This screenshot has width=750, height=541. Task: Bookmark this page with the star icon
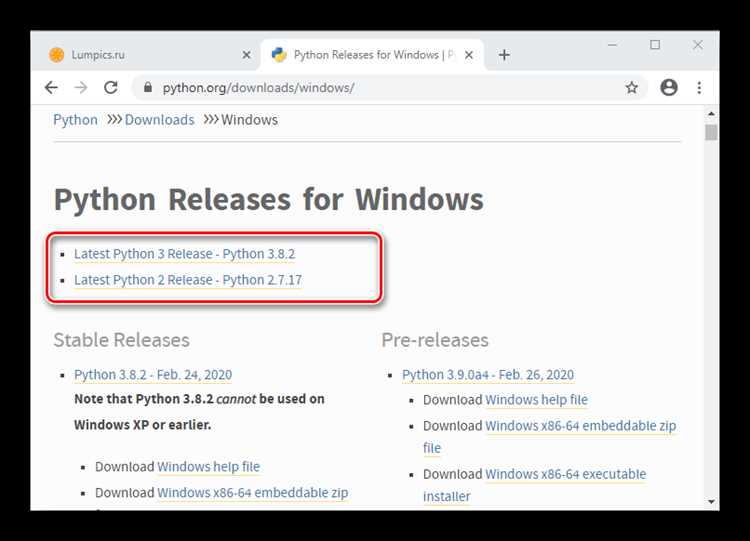pyautogui.click(x=632, y=88)
